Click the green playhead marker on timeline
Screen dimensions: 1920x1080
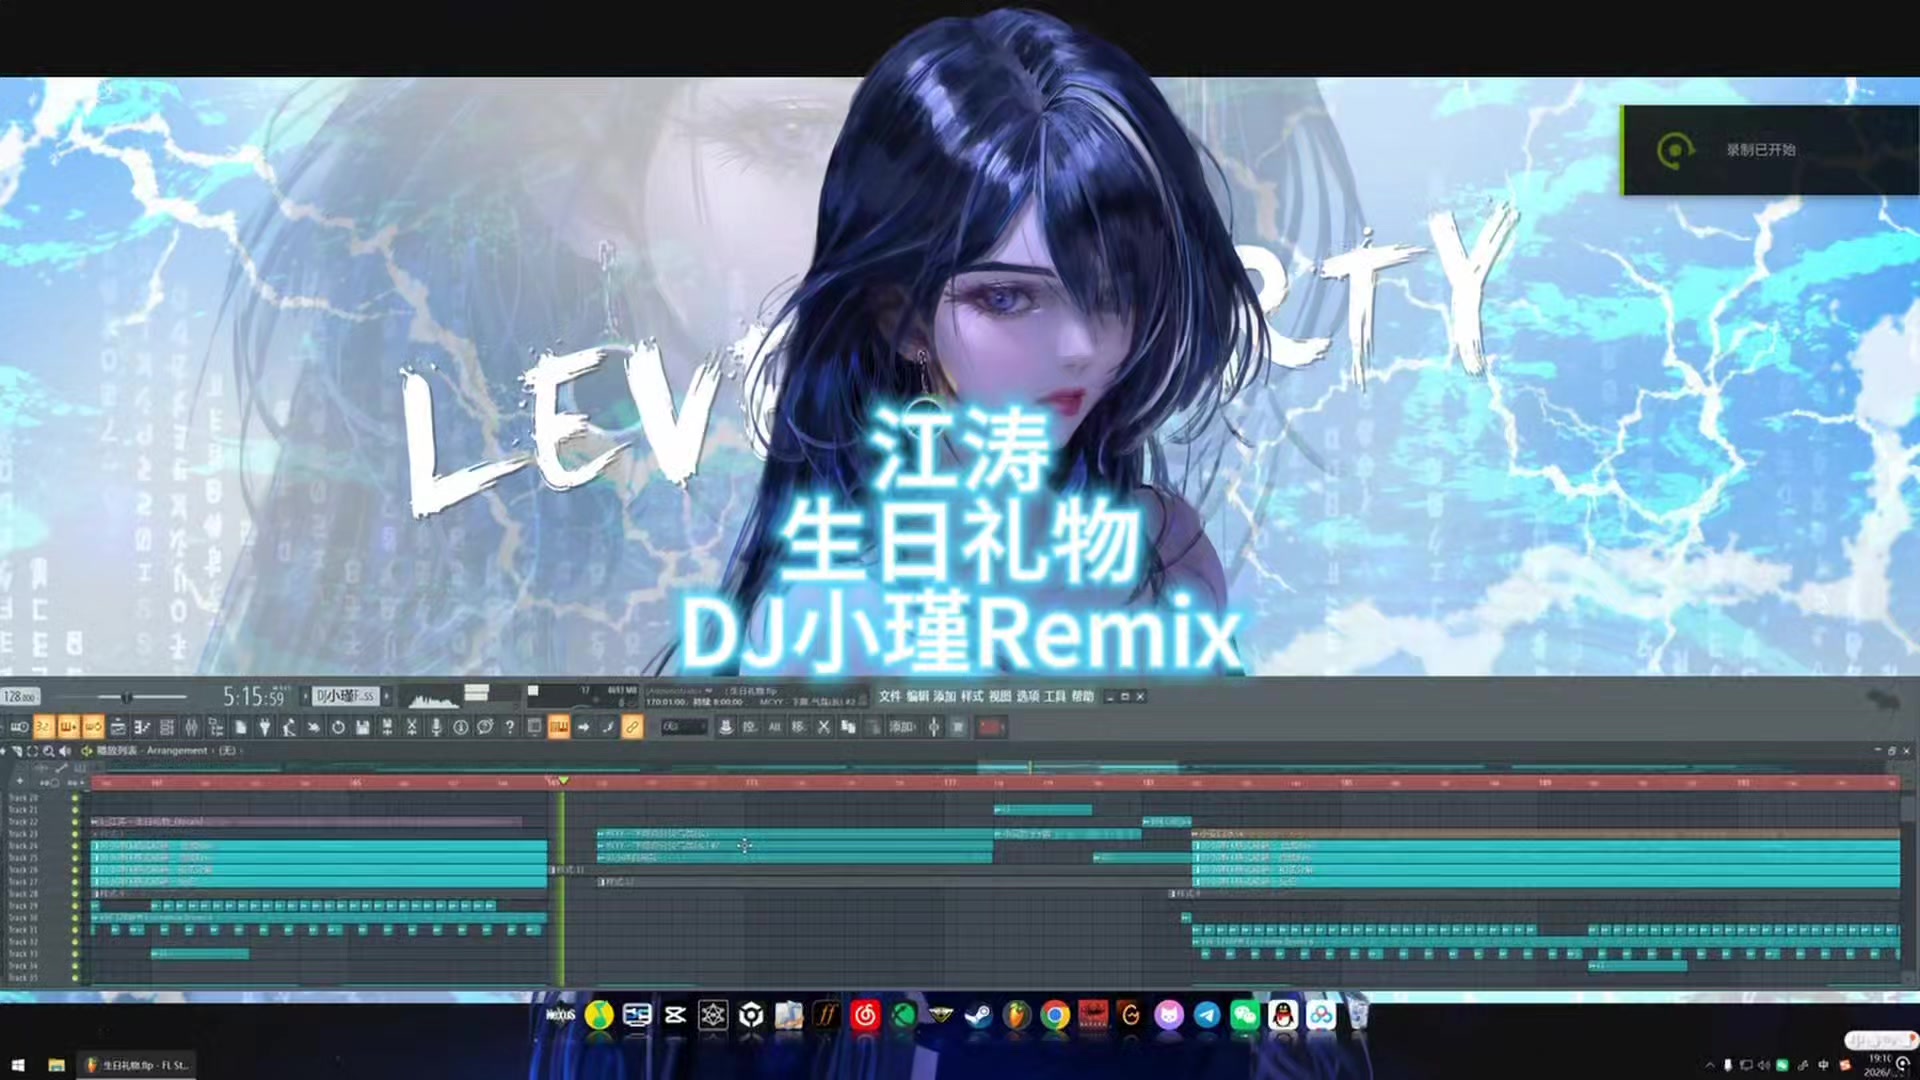click(563, 780)
